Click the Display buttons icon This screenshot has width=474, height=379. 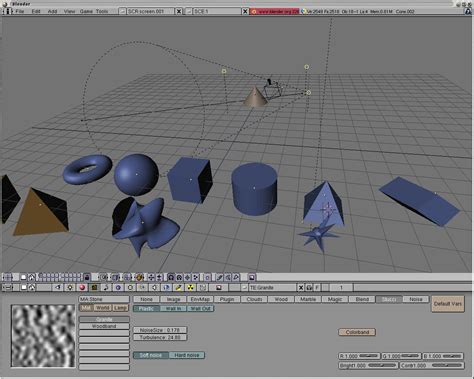click(219, 287)
